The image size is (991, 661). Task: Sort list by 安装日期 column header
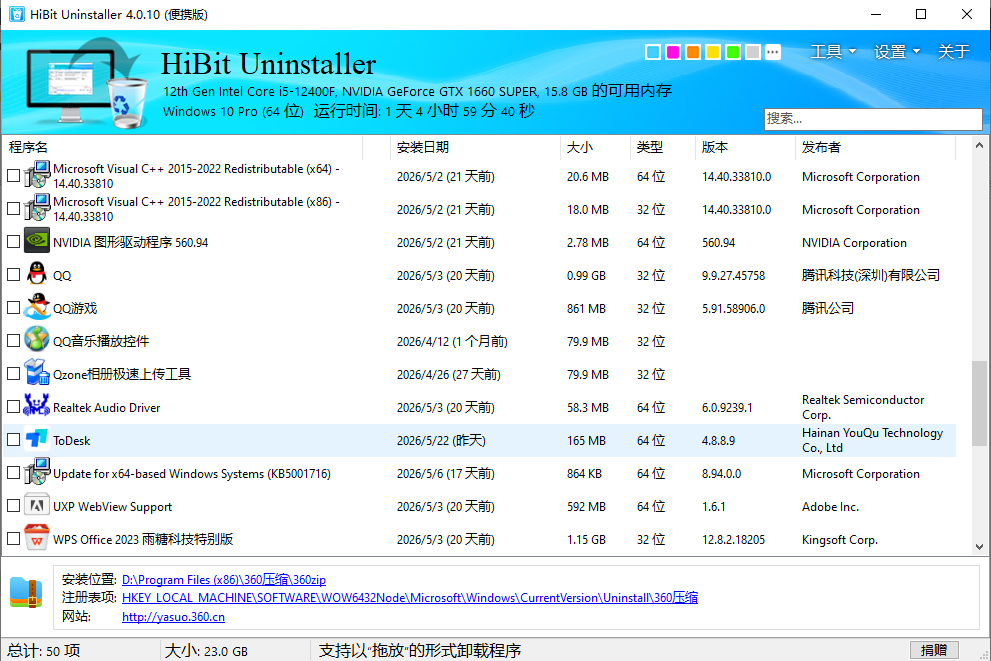coord(475,147)
